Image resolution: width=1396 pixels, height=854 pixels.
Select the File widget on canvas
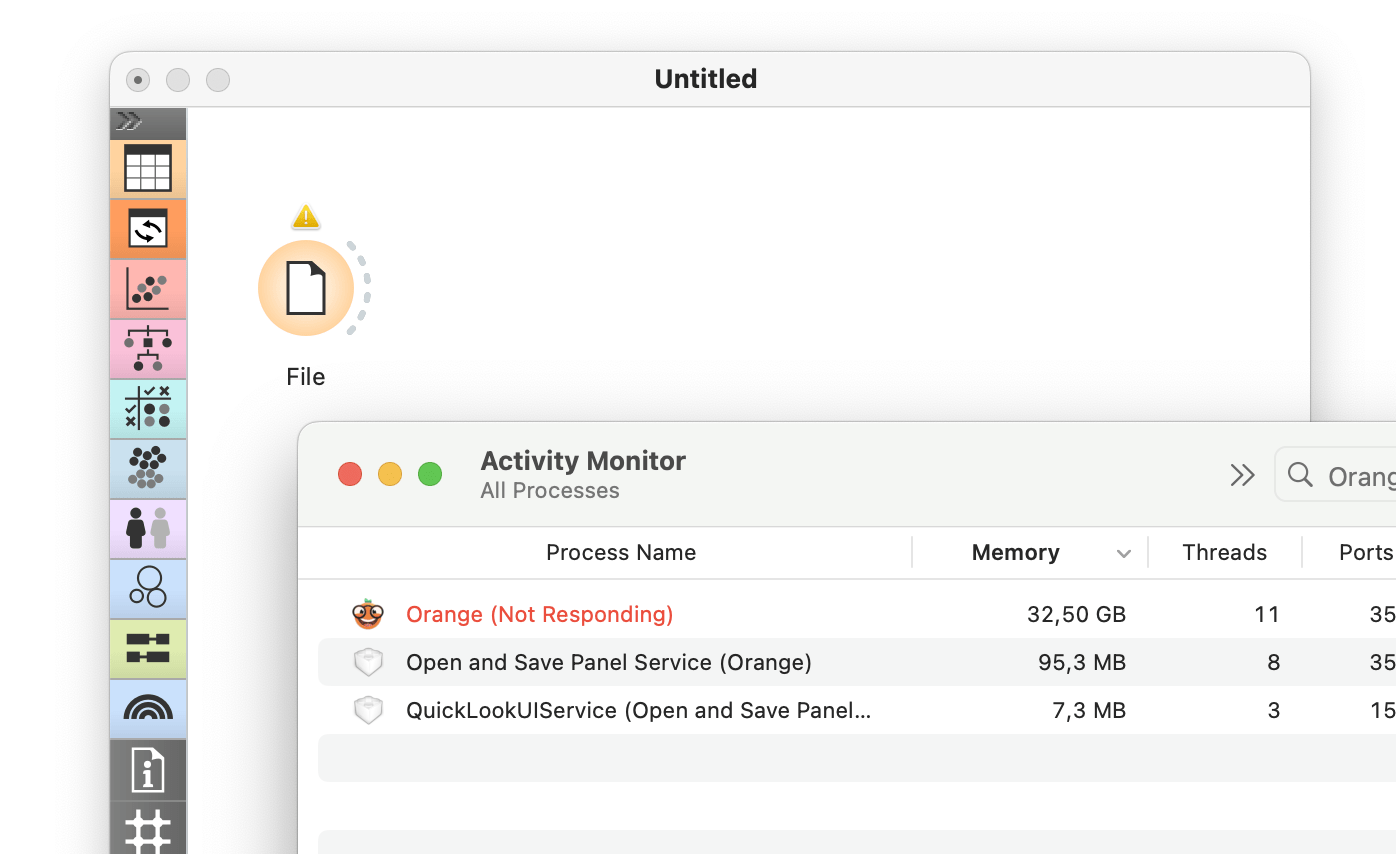click(x=306, y=288)
